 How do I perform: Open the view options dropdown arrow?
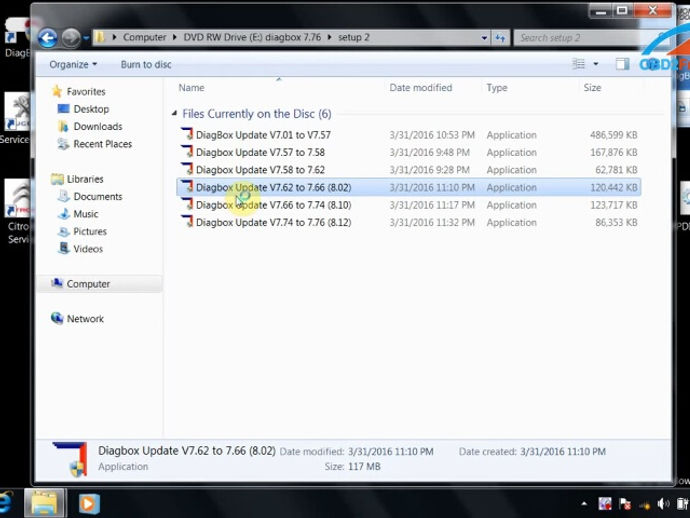click(595, 64)
